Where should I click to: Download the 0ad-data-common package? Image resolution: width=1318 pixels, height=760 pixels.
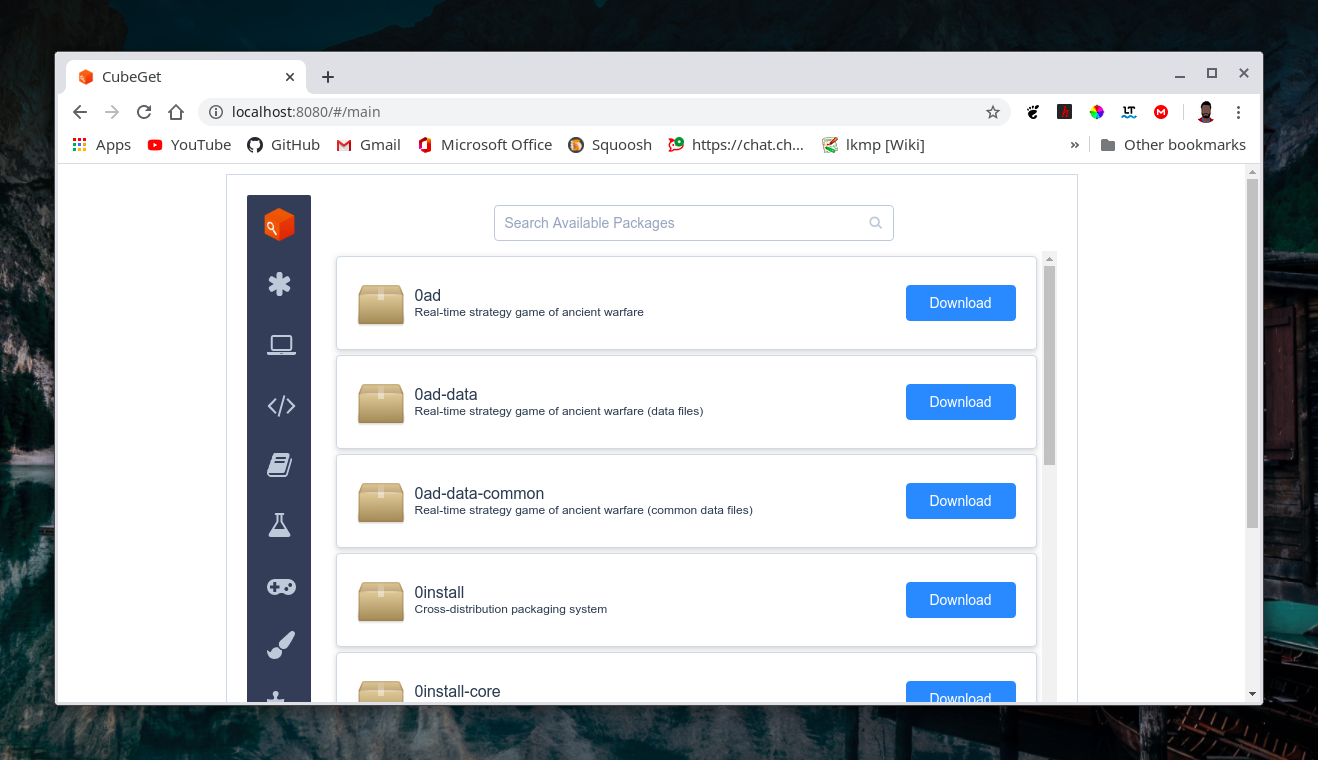[960, 501]
